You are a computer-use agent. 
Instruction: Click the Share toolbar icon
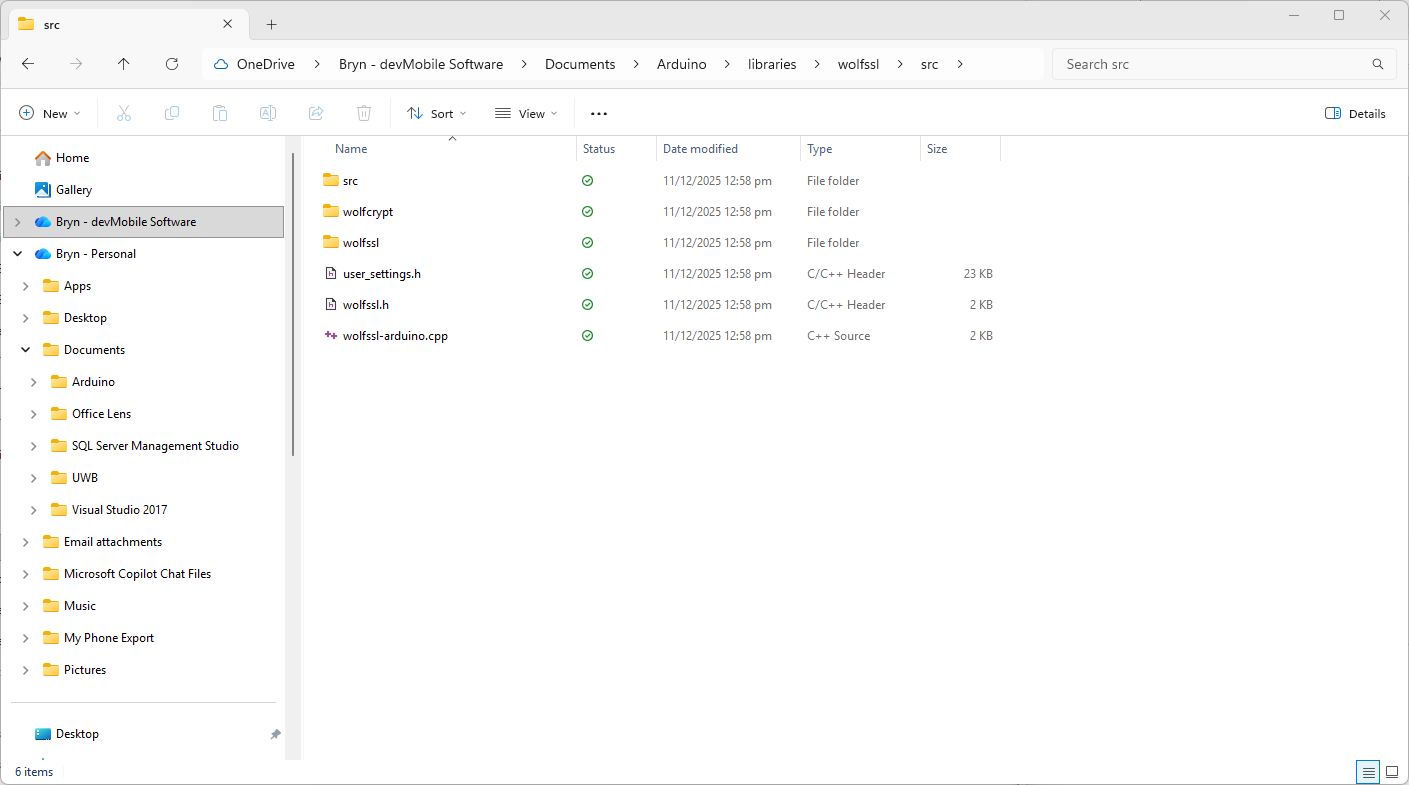(316, 114)
